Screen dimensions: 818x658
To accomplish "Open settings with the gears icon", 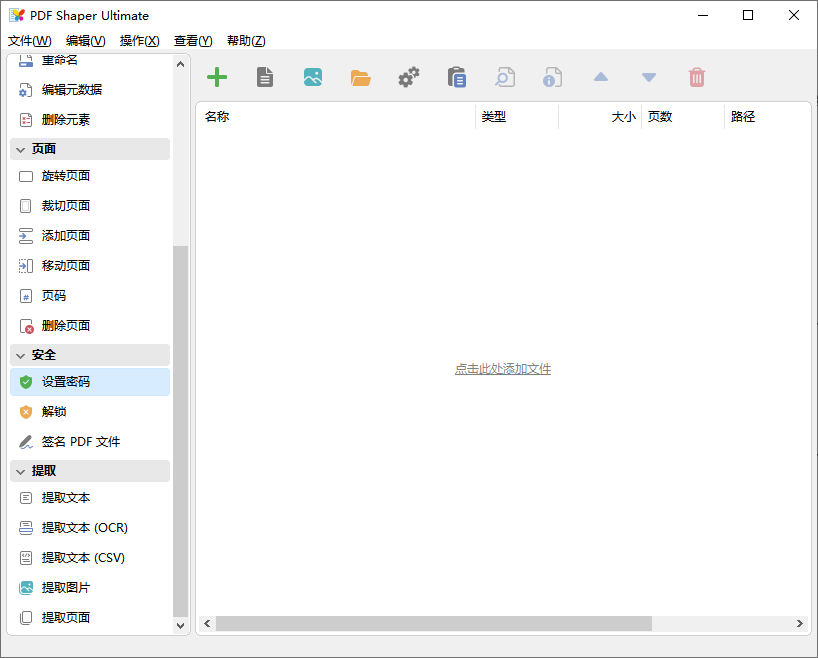I will click(409, 77).
